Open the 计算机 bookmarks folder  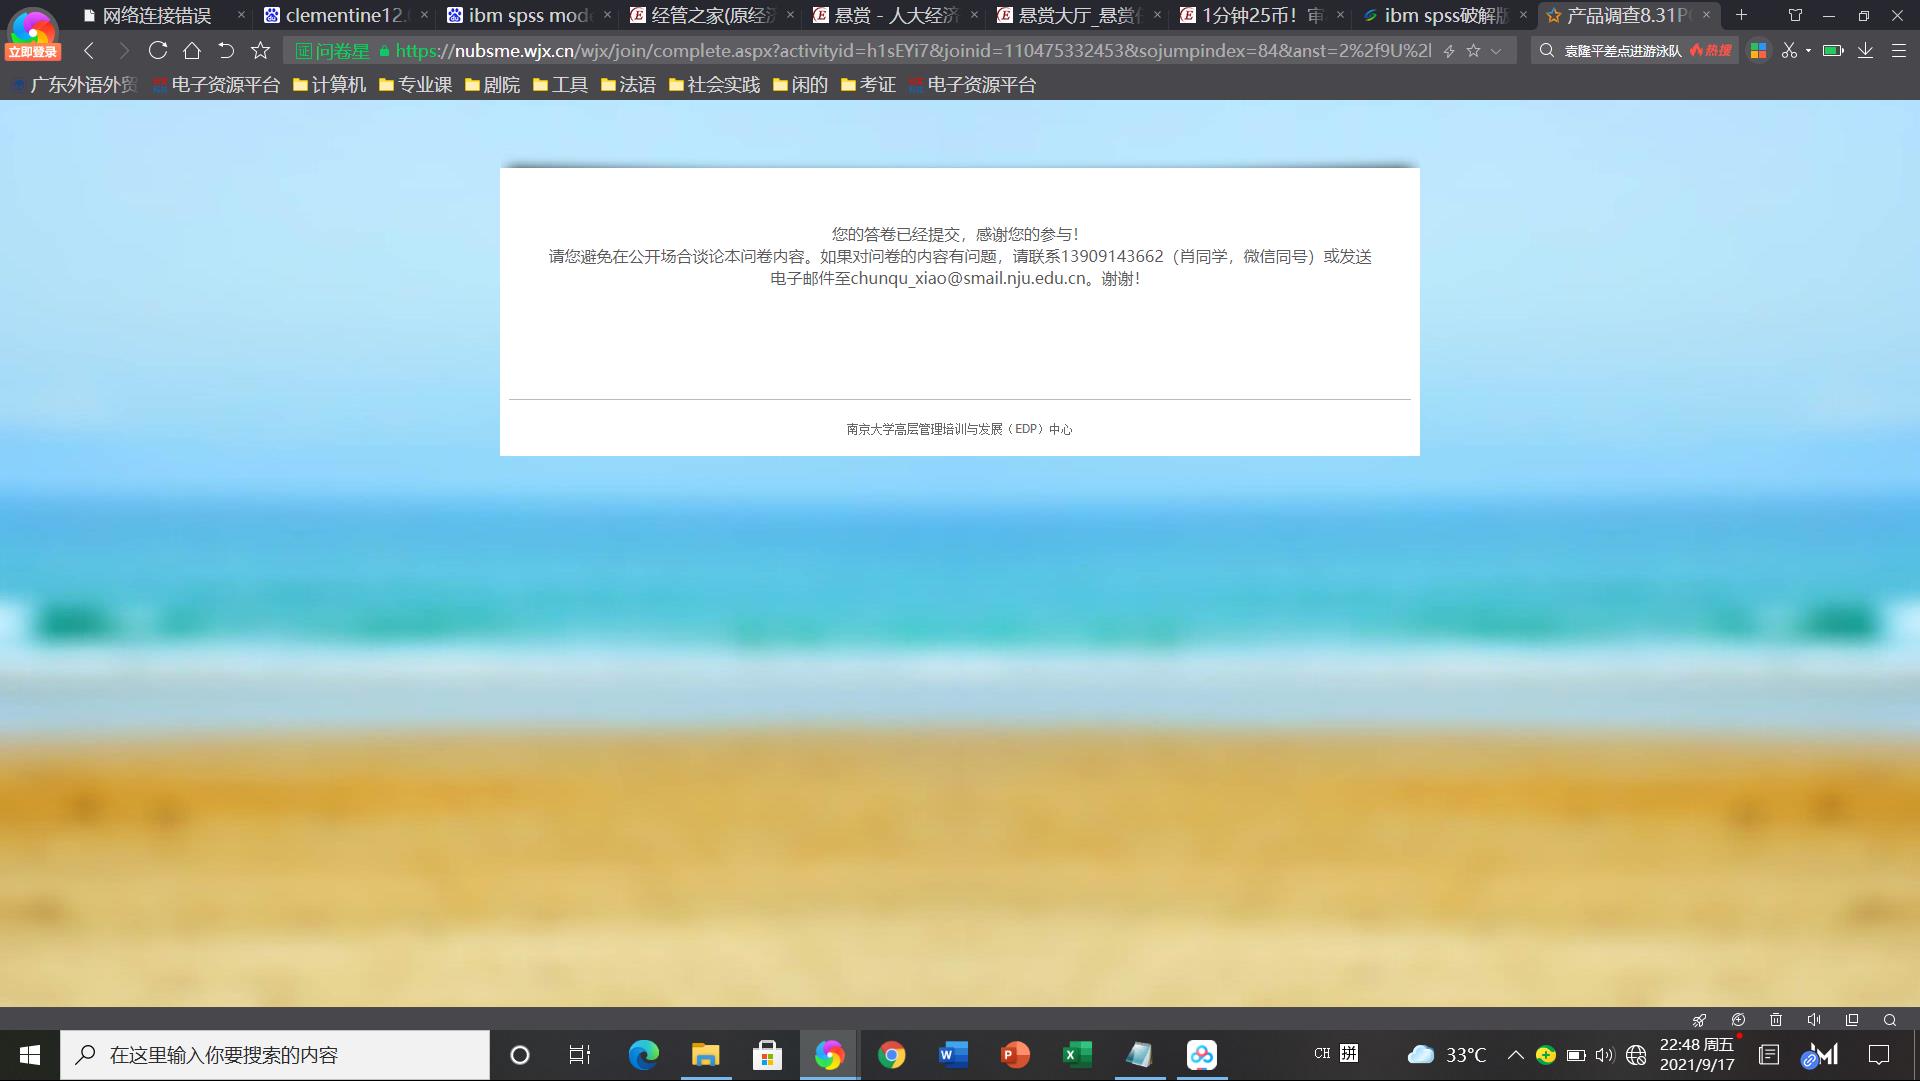329,85
